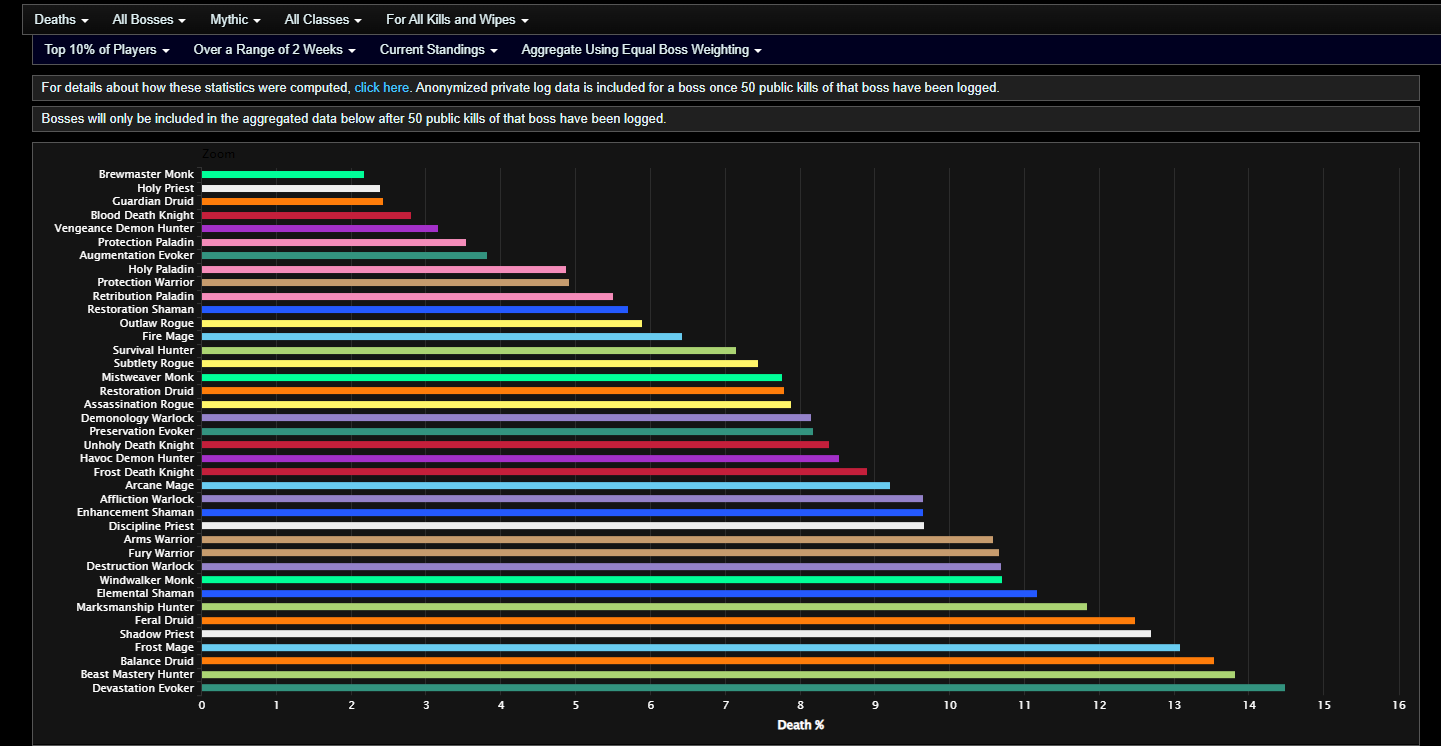Click the Destruction Warlock bar
This screenshot has height=746, width=1441.
[x=601, y=566]
